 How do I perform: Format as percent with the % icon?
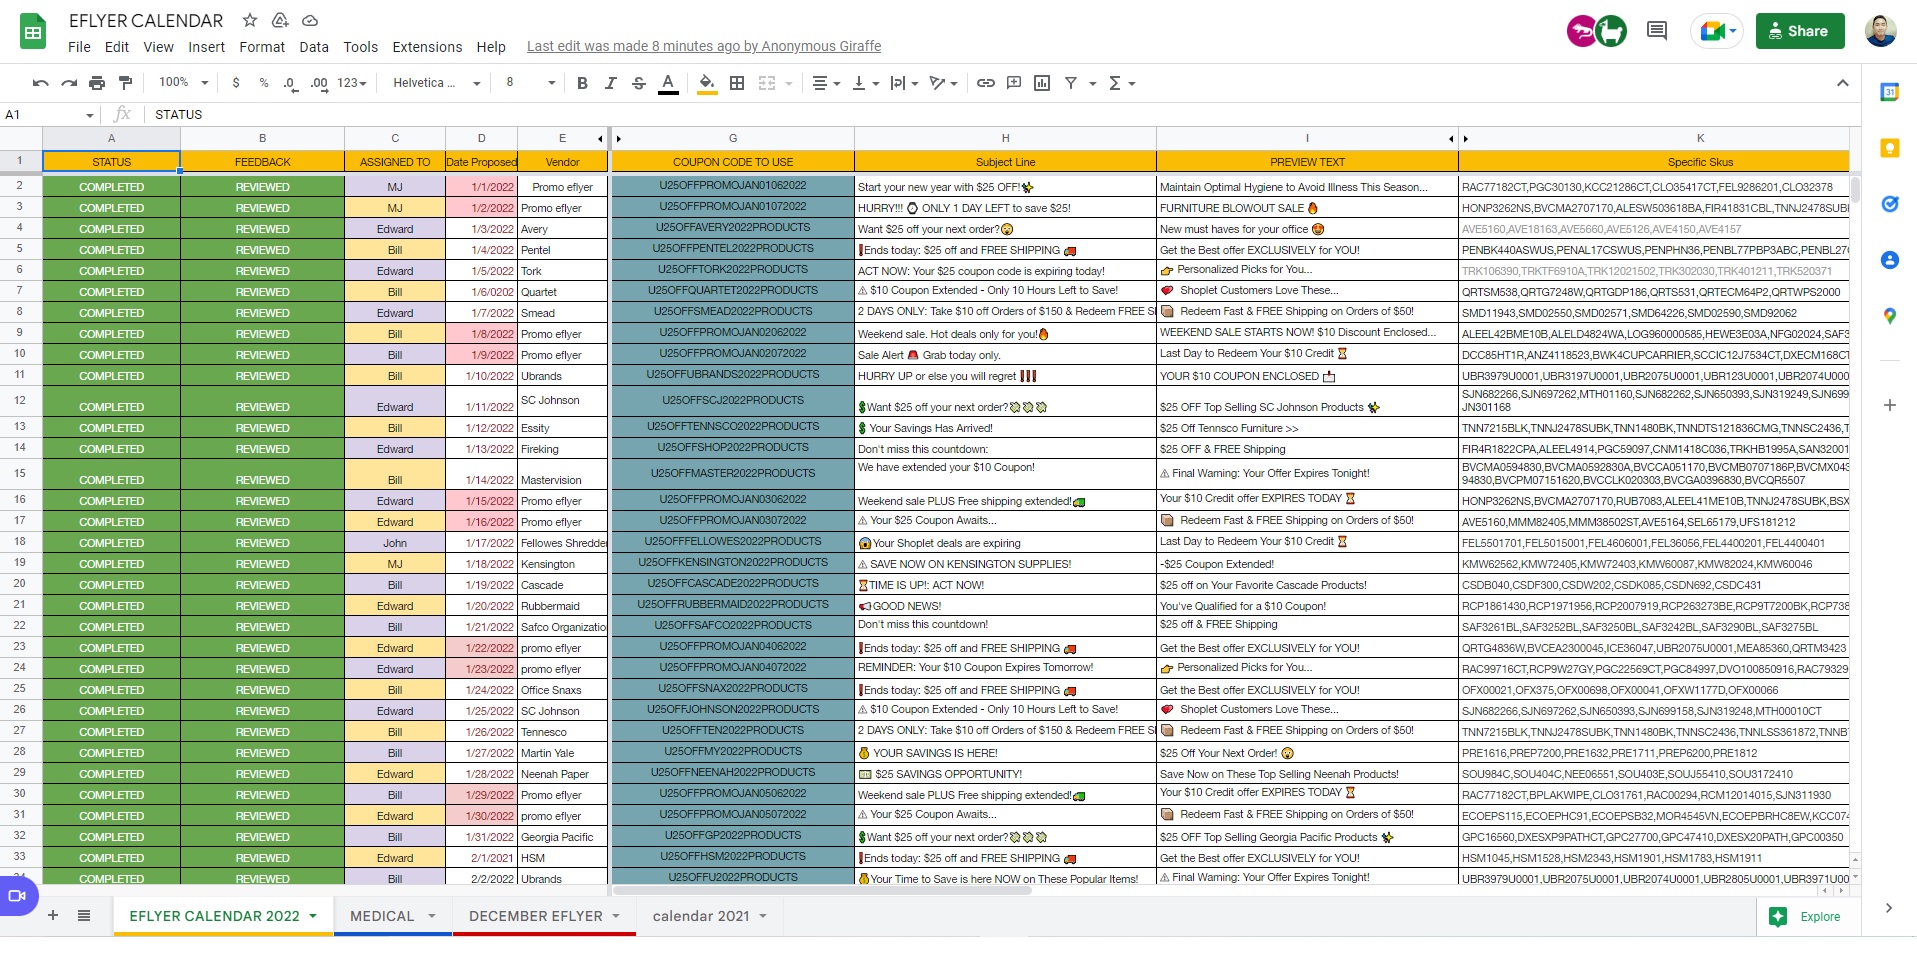(264, 83)
